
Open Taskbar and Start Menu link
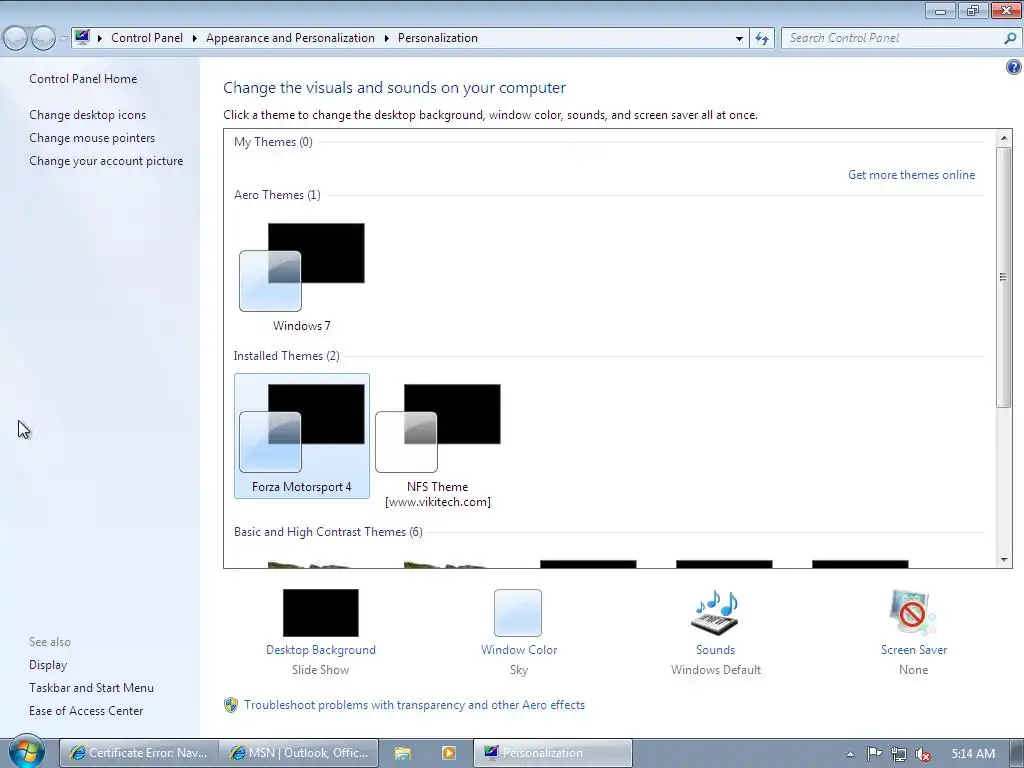91,688
